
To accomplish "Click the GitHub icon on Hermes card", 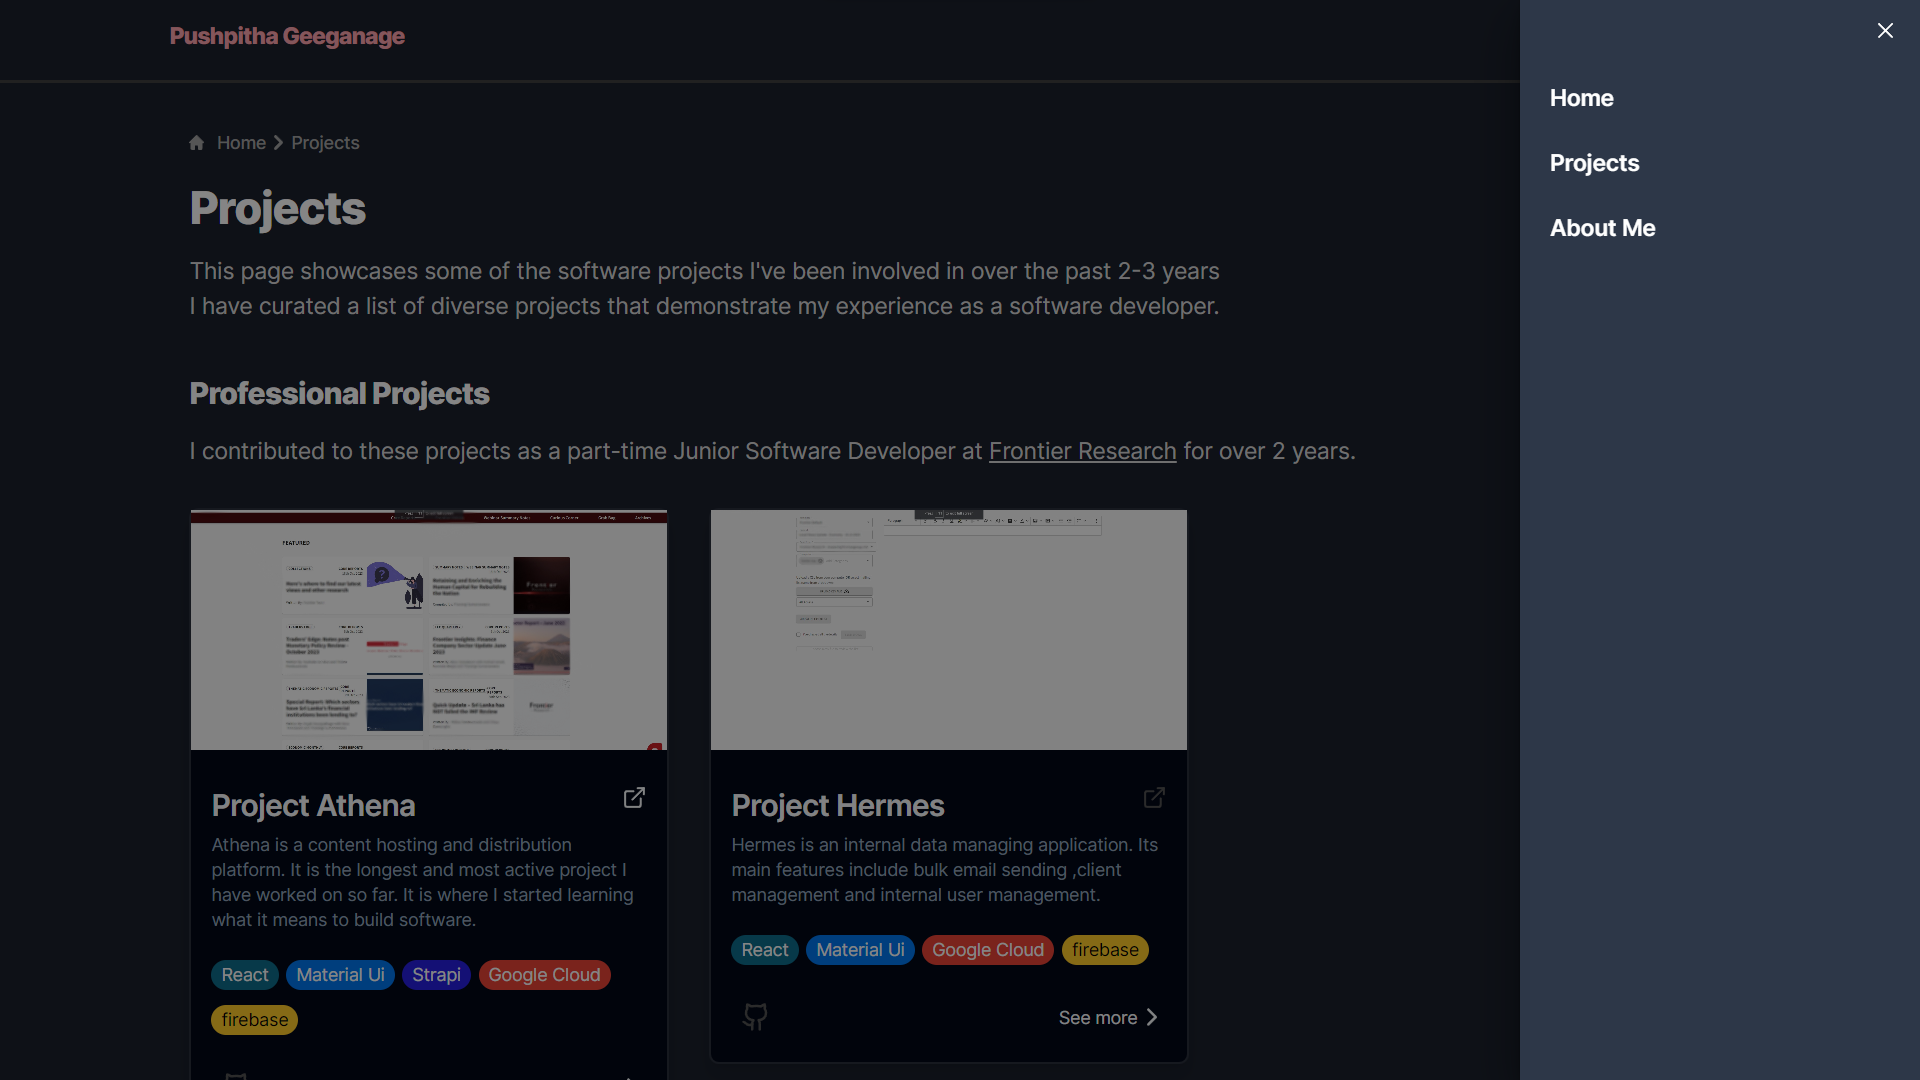I will tap(755, 1017).
